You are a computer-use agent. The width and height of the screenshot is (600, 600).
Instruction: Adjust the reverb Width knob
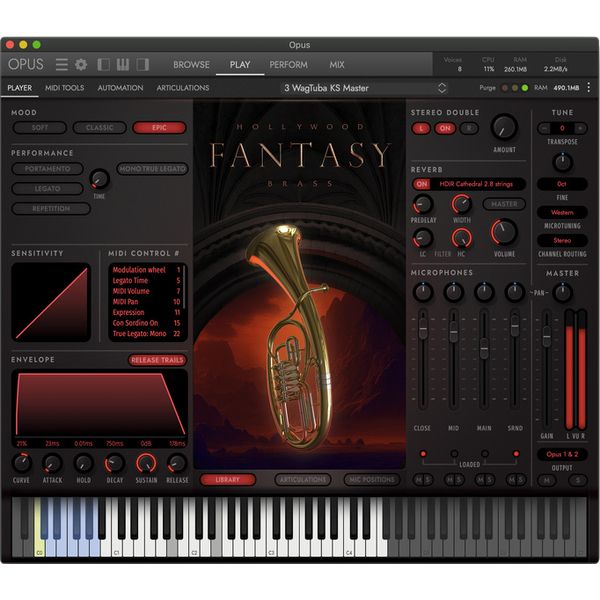(x=461, y=204)
